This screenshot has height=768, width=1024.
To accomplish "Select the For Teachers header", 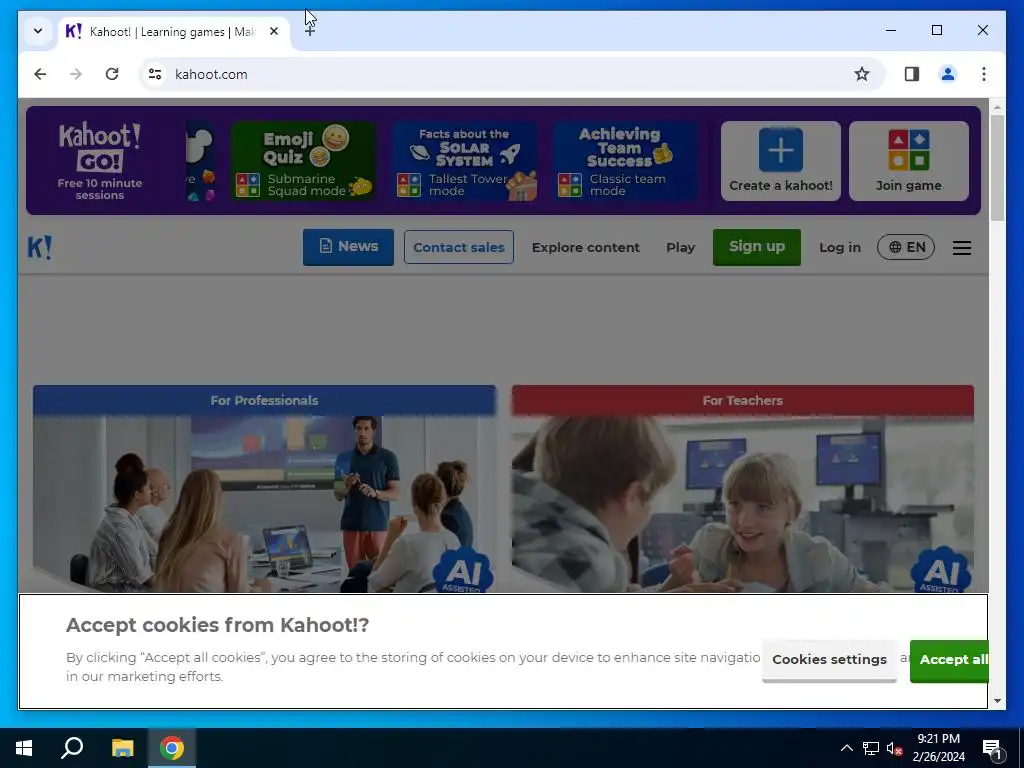I will coord(743,400).
